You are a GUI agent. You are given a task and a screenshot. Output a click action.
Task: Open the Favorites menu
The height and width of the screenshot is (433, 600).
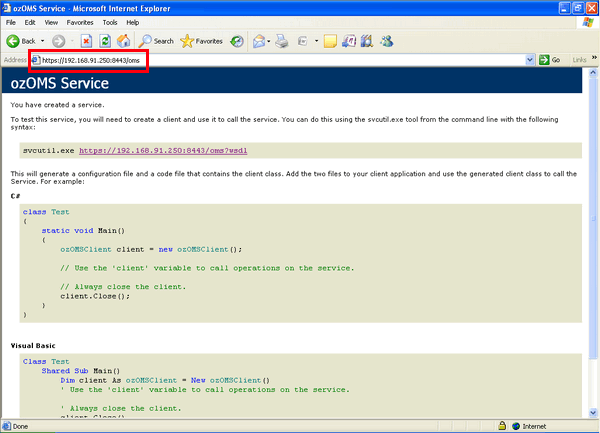80,23
